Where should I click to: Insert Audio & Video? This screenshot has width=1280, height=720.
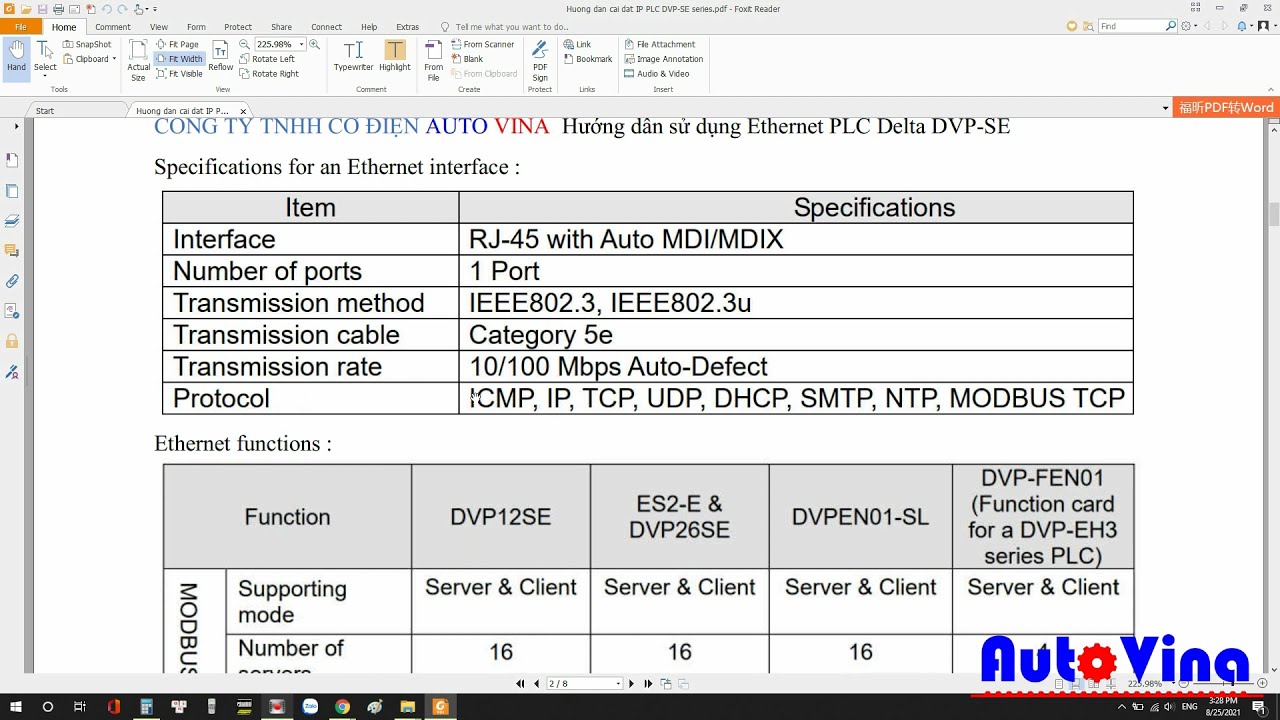click(x=657, y=73)
